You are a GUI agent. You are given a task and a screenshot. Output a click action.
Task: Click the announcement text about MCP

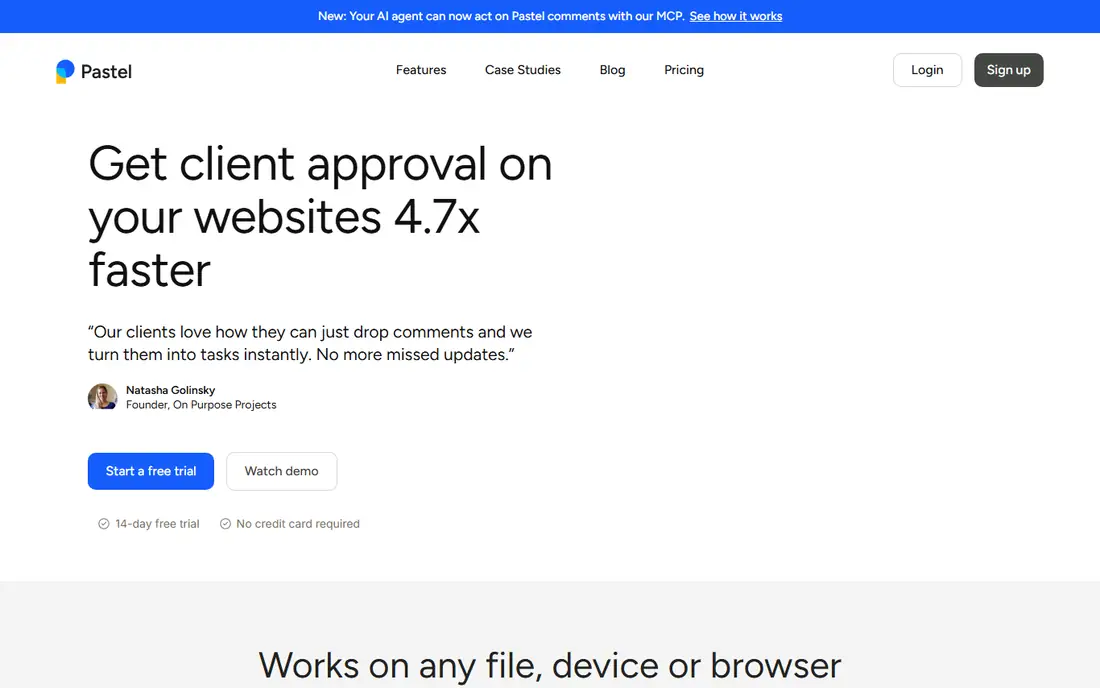pyautogui.click(x=501, y=16)
